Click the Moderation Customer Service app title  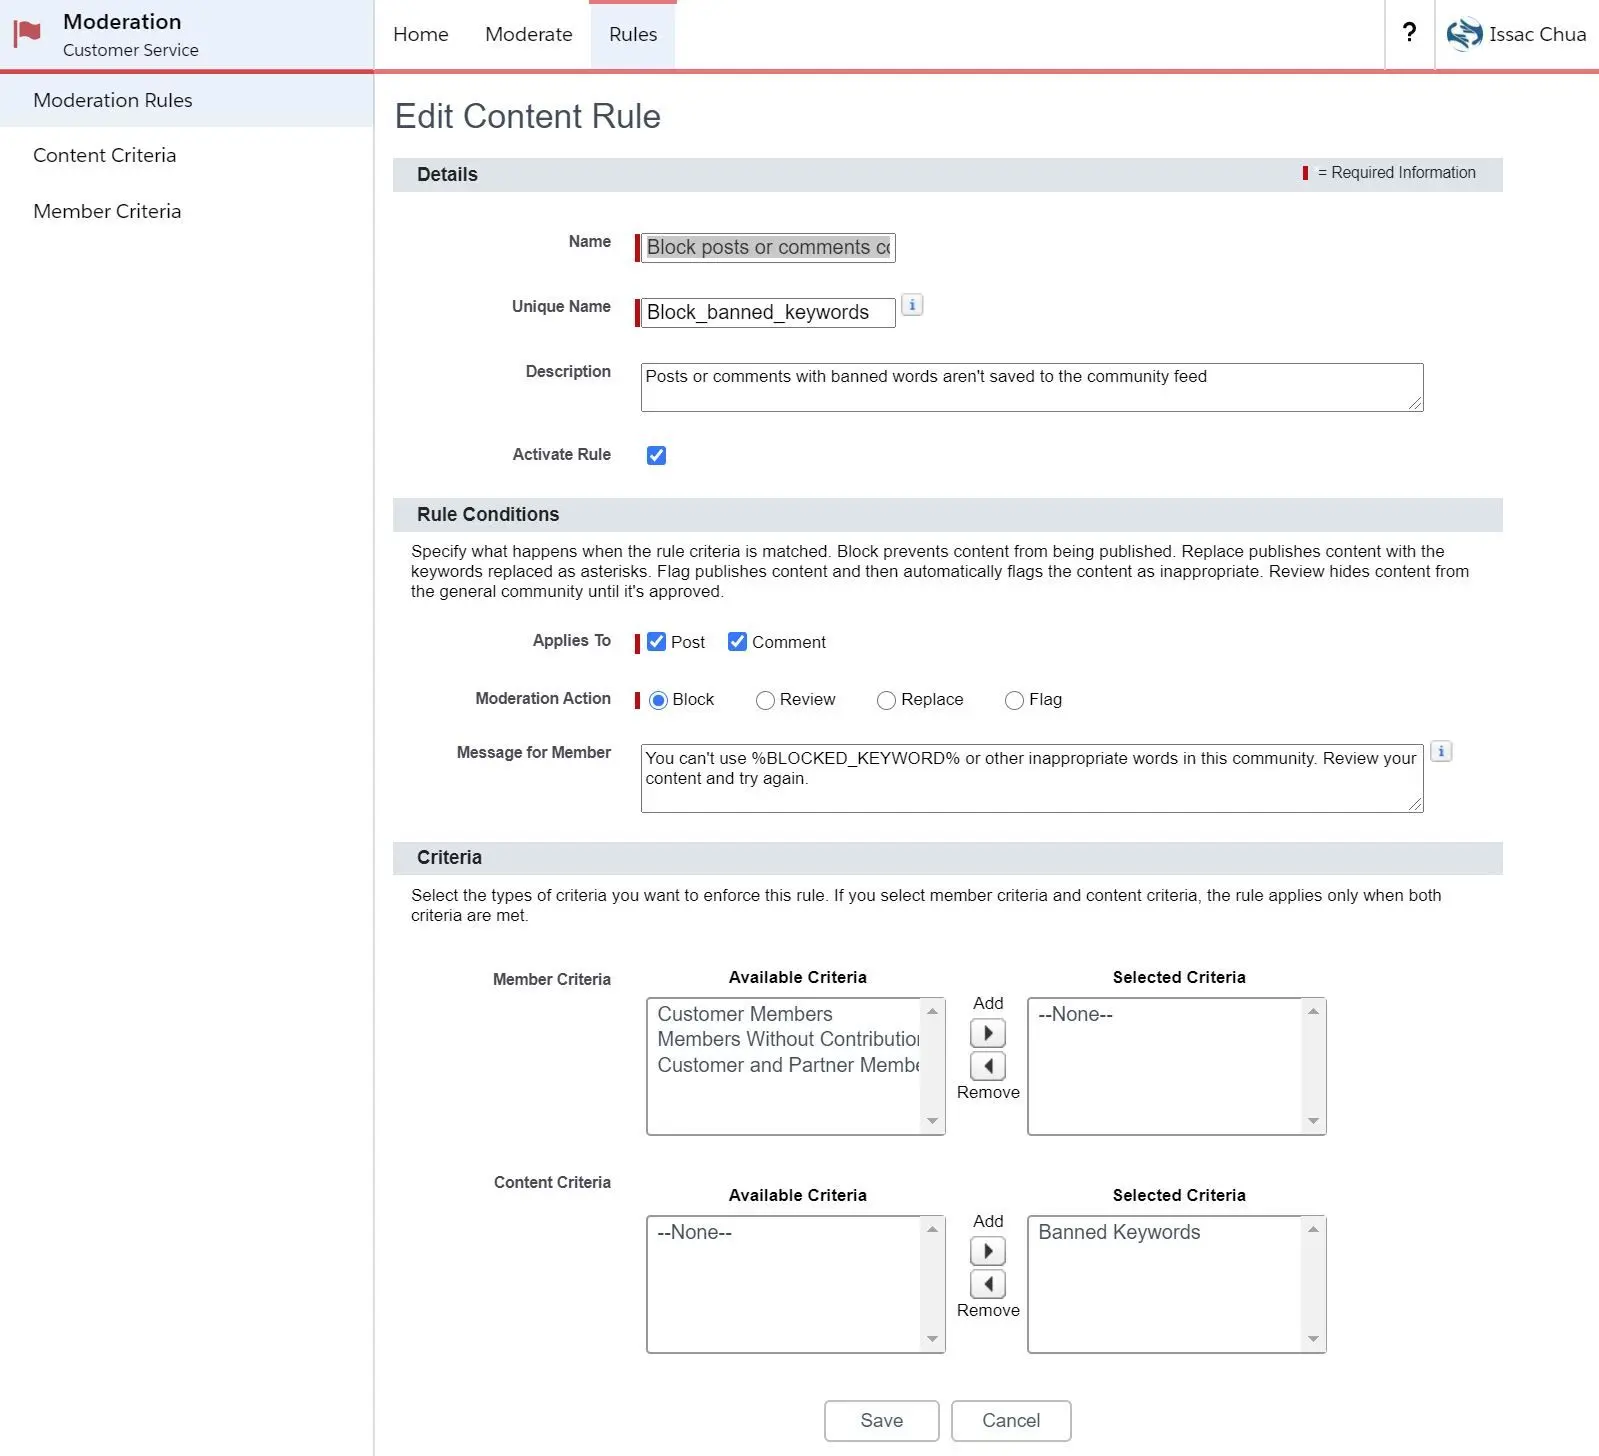[130, 35]
